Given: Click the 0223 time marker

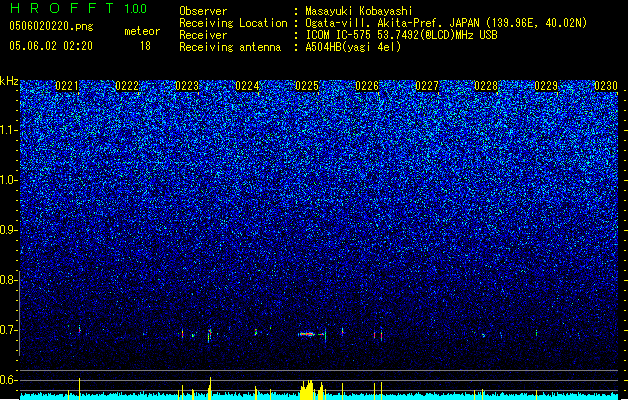Looking at the screenshot, I should 187,86.
